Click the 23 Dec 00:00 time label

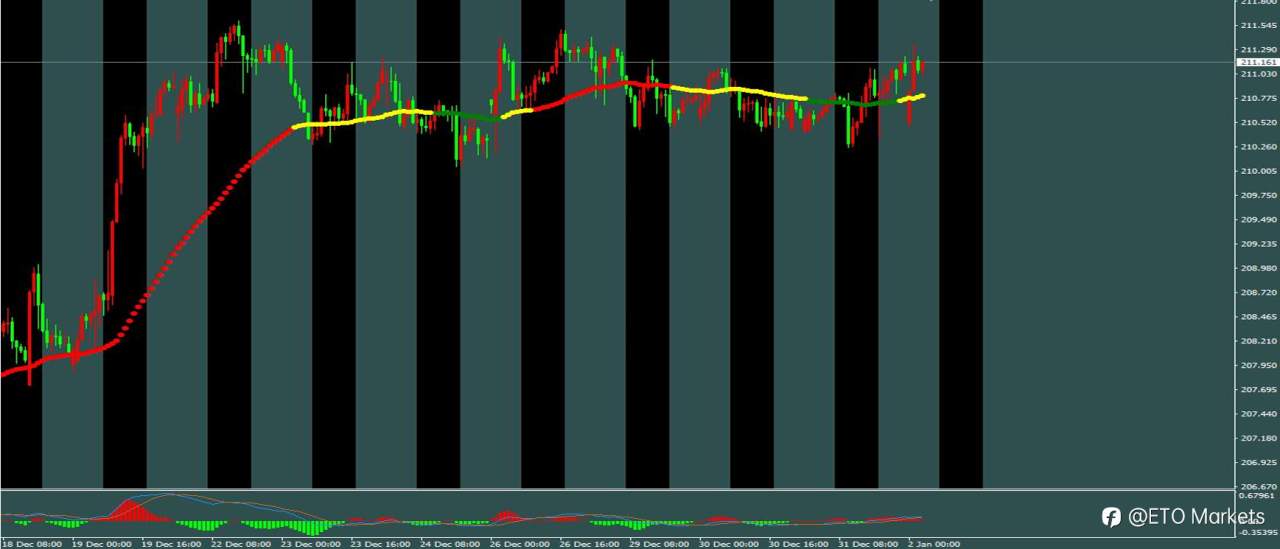point(311,544)
